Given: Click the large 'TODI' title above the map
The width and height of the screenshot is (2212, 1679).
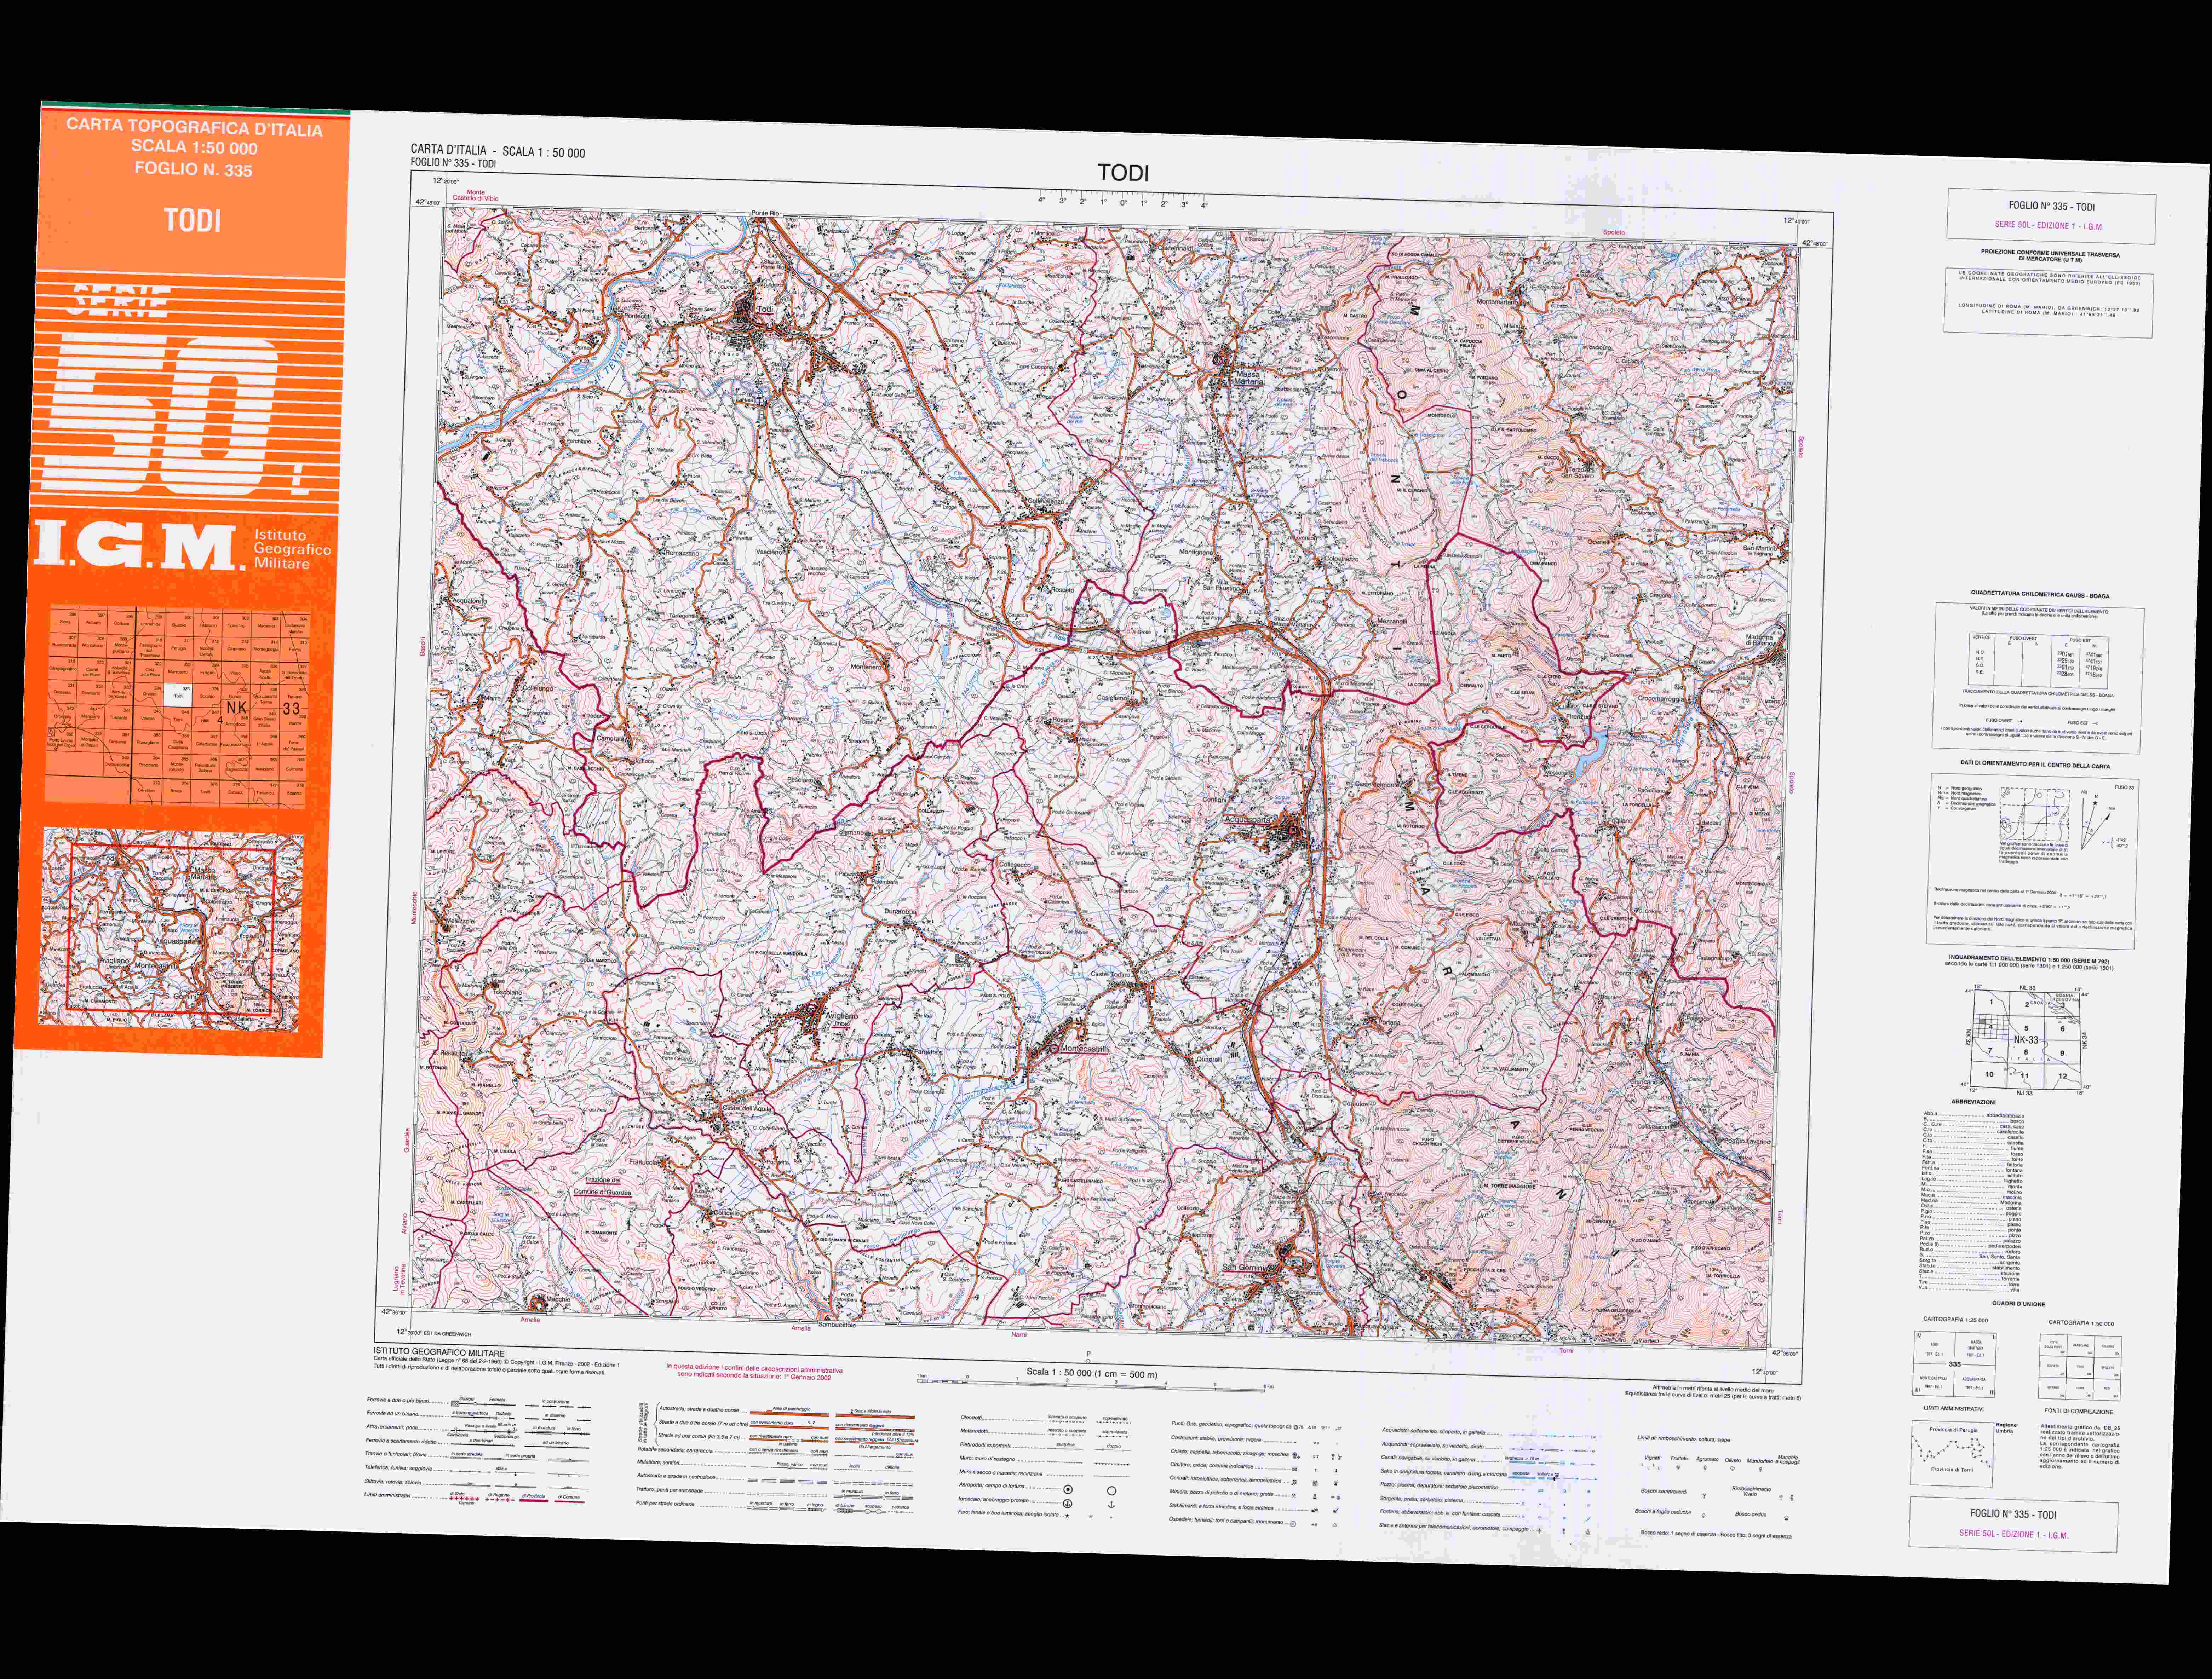Looking at the screenshot, I should [1123, 173].
